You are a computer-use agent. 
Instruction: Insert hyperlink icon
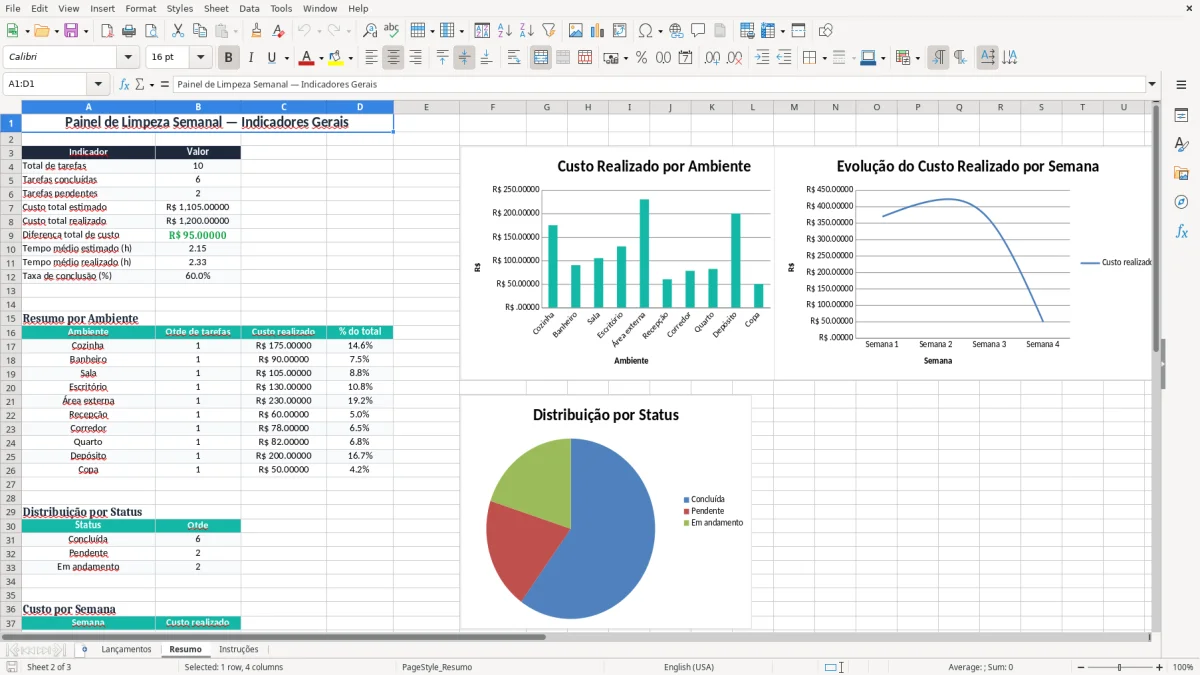(676, 31)
